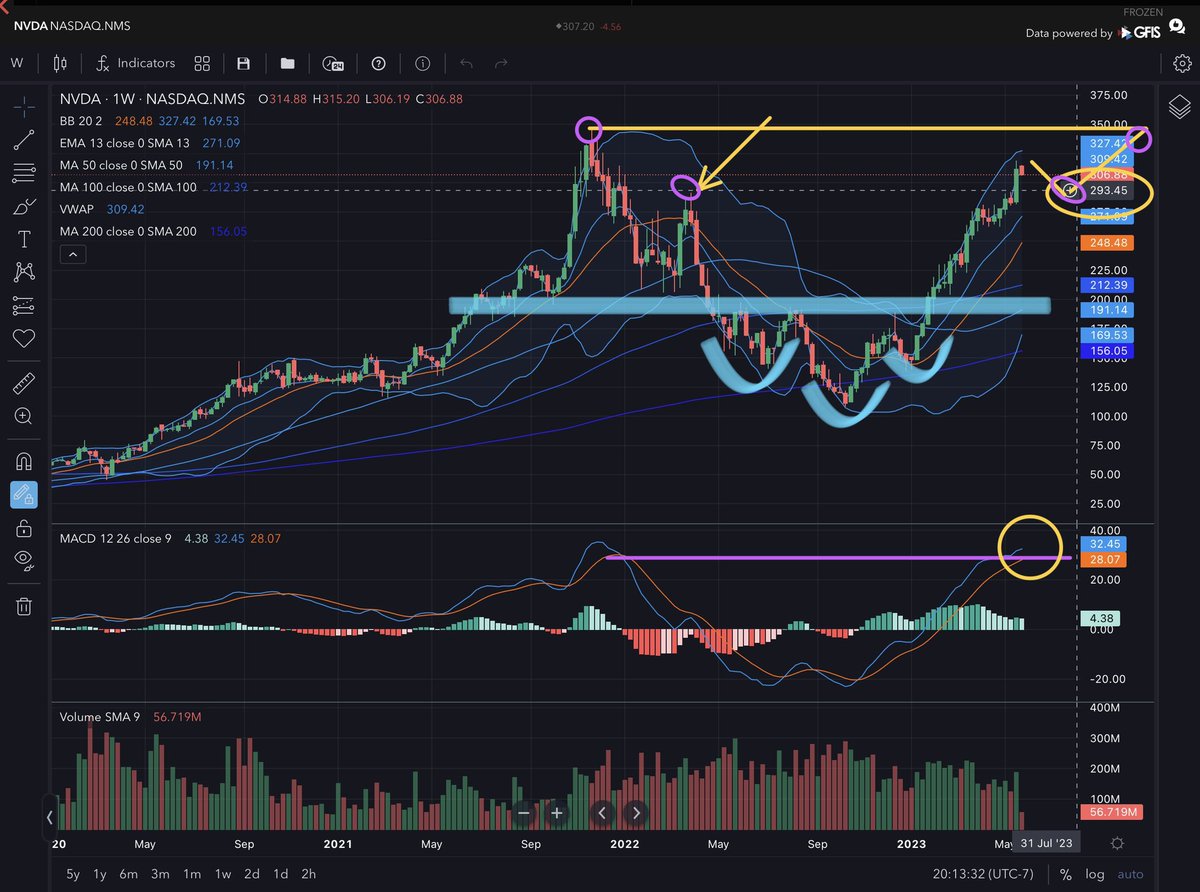1200x892 pixels.
Task: Toggle percent scale
Action: tap(1065, 874)
